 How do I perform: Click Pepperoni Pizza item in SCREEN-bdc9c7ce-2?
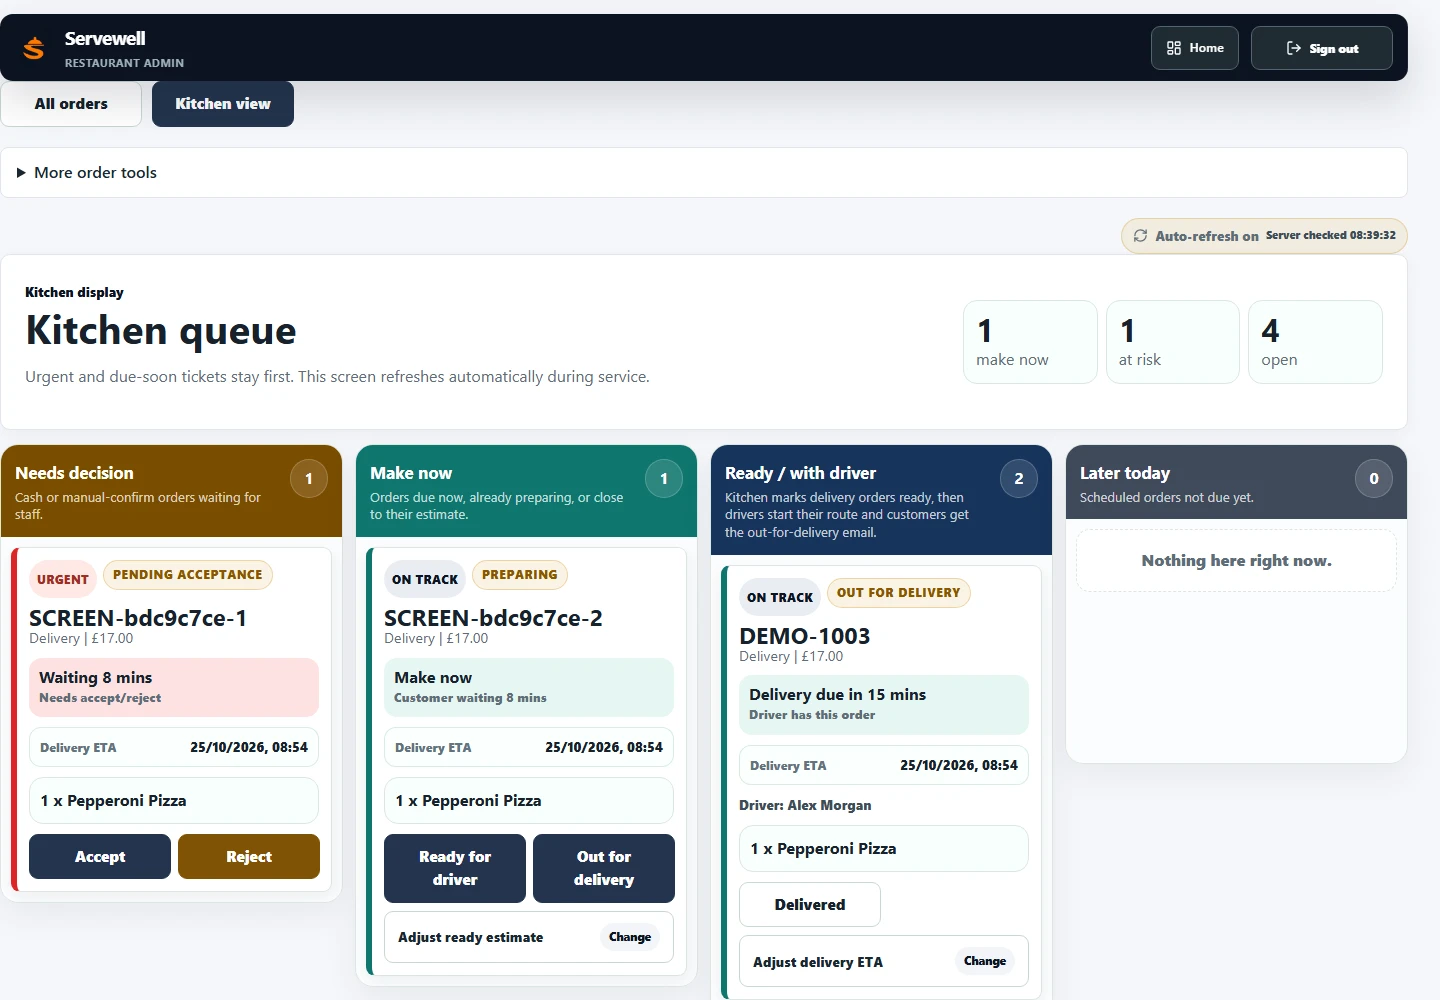click(x=529, y=801)
